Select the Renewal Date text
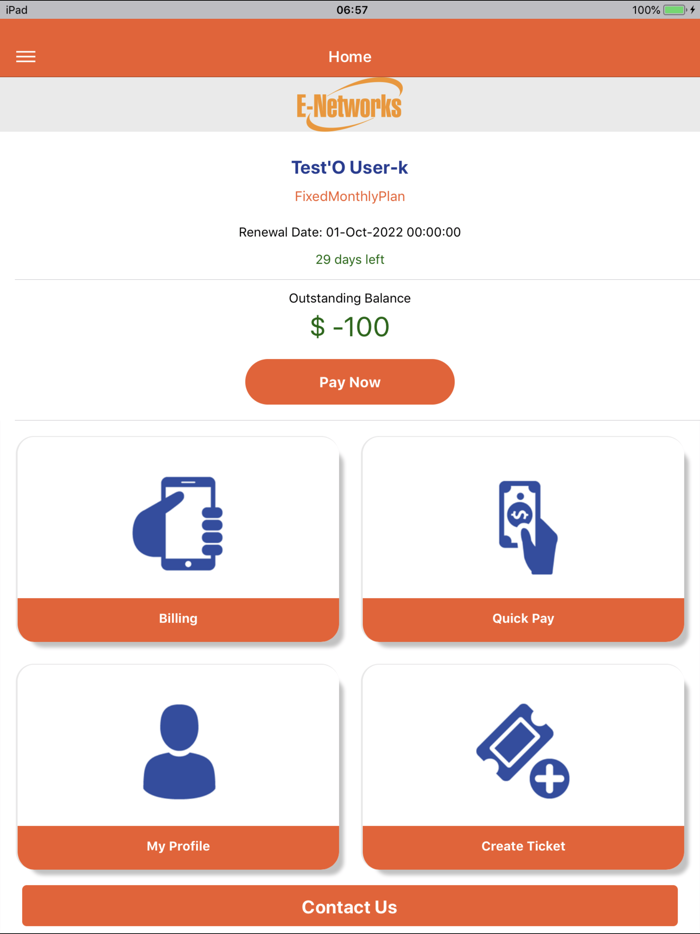 pyautogui.click(x=349, y=231)
